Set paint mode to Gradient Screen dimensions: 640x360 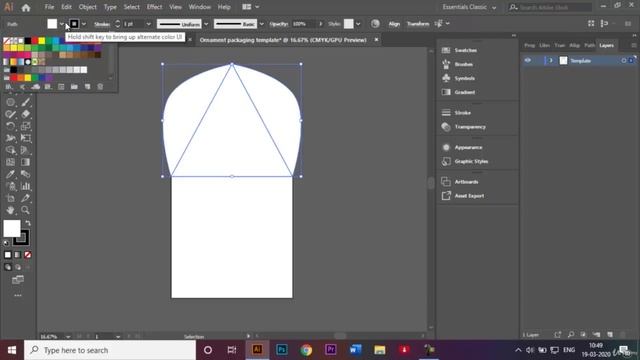tap(18, 255)
